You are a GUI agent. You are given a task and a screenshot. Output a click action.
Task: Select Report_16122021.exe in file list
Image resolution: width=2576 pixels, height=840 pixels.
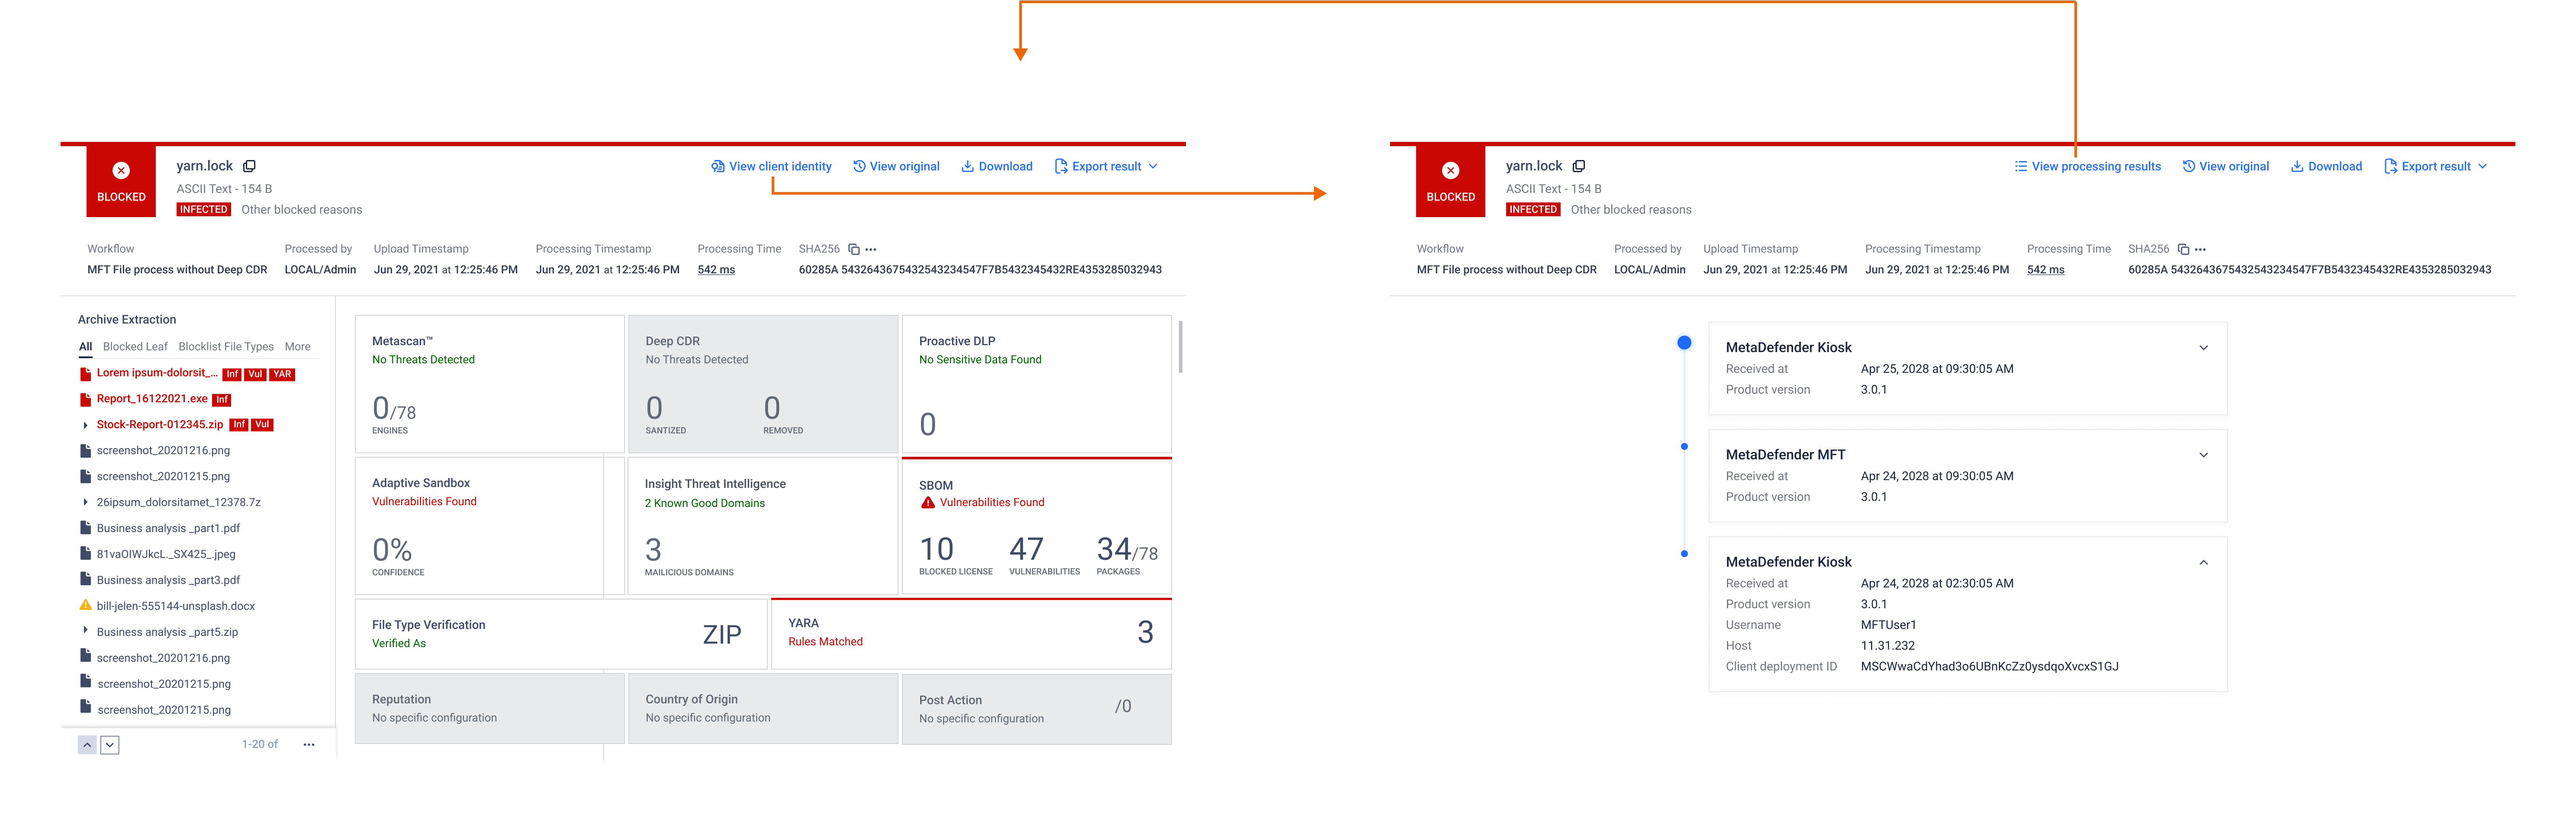tap(152, 399)
